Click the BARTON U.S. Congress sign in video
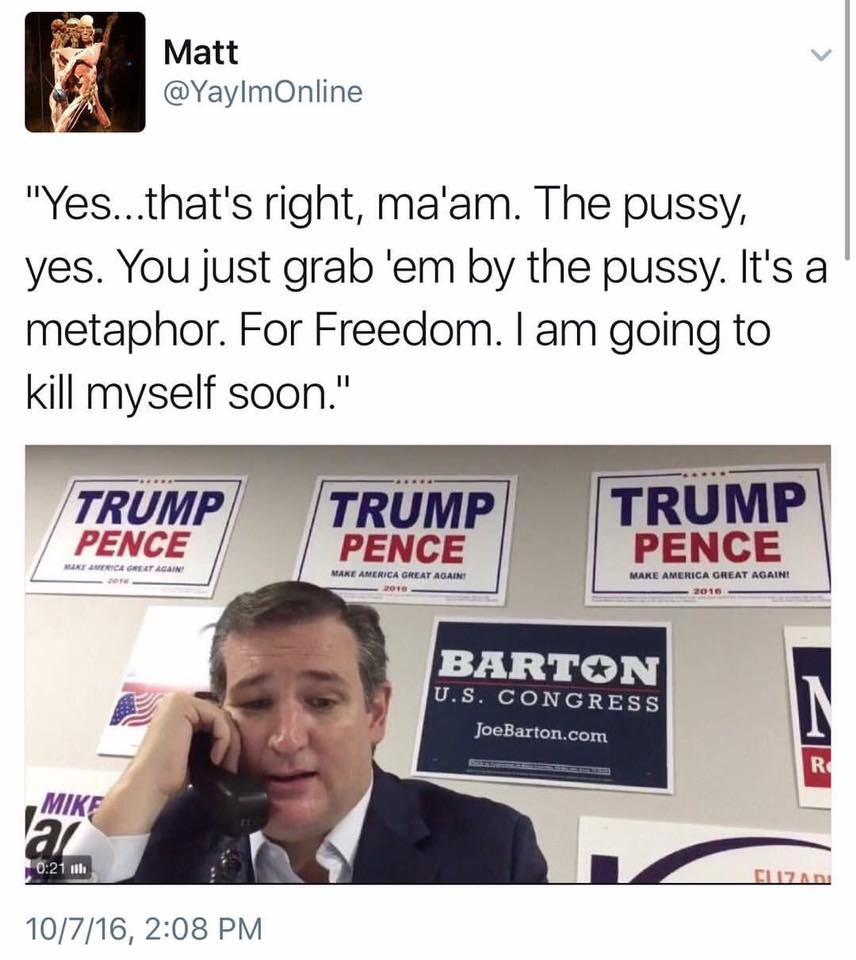The image size is (856, 960). point(544,705)
